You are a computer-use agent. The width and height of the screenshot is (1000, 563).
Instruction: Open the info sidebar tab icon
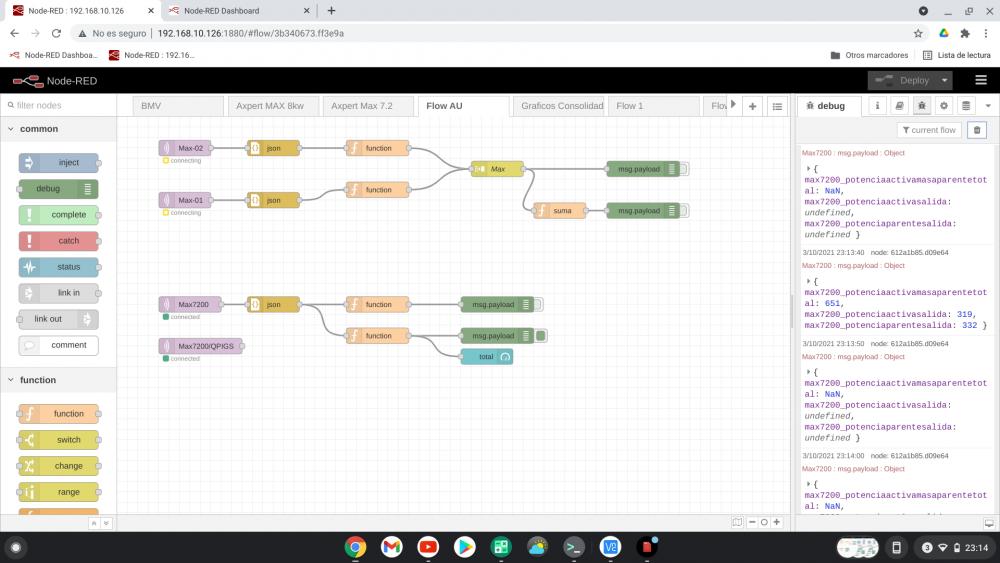coord(878,106)
